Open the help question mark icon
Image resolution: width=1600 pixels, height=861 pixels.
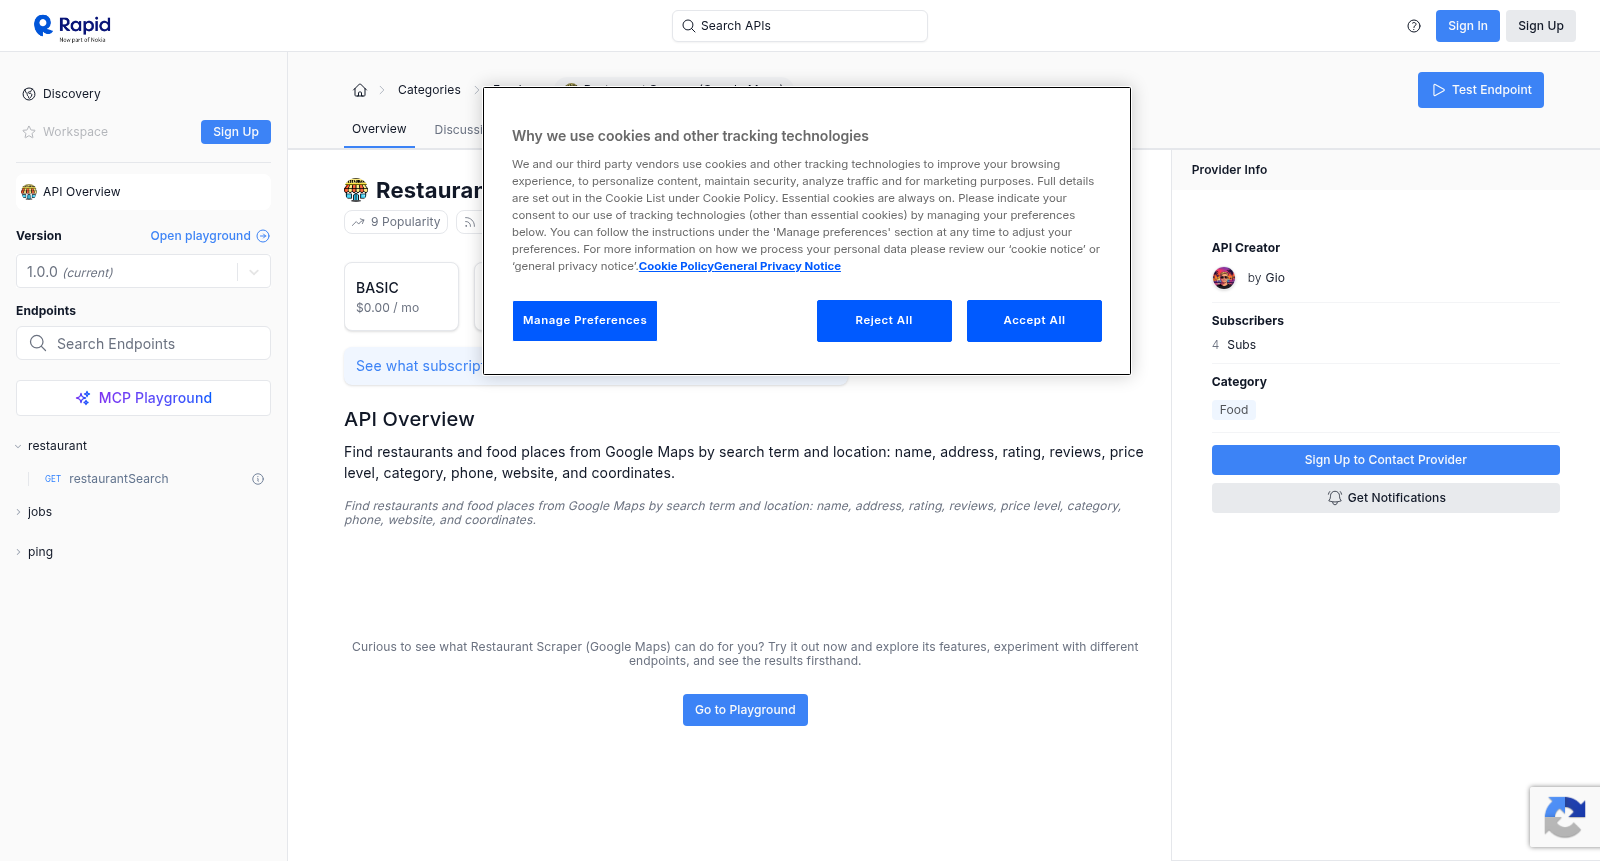[1414, 26]
